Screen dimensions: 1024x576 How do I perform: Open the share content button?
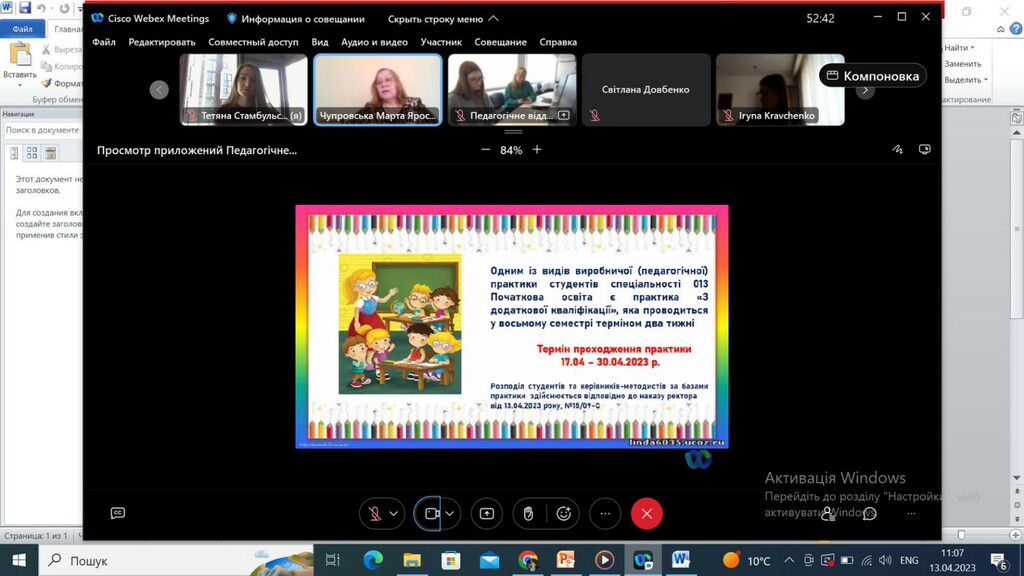(x=487, y=514)
